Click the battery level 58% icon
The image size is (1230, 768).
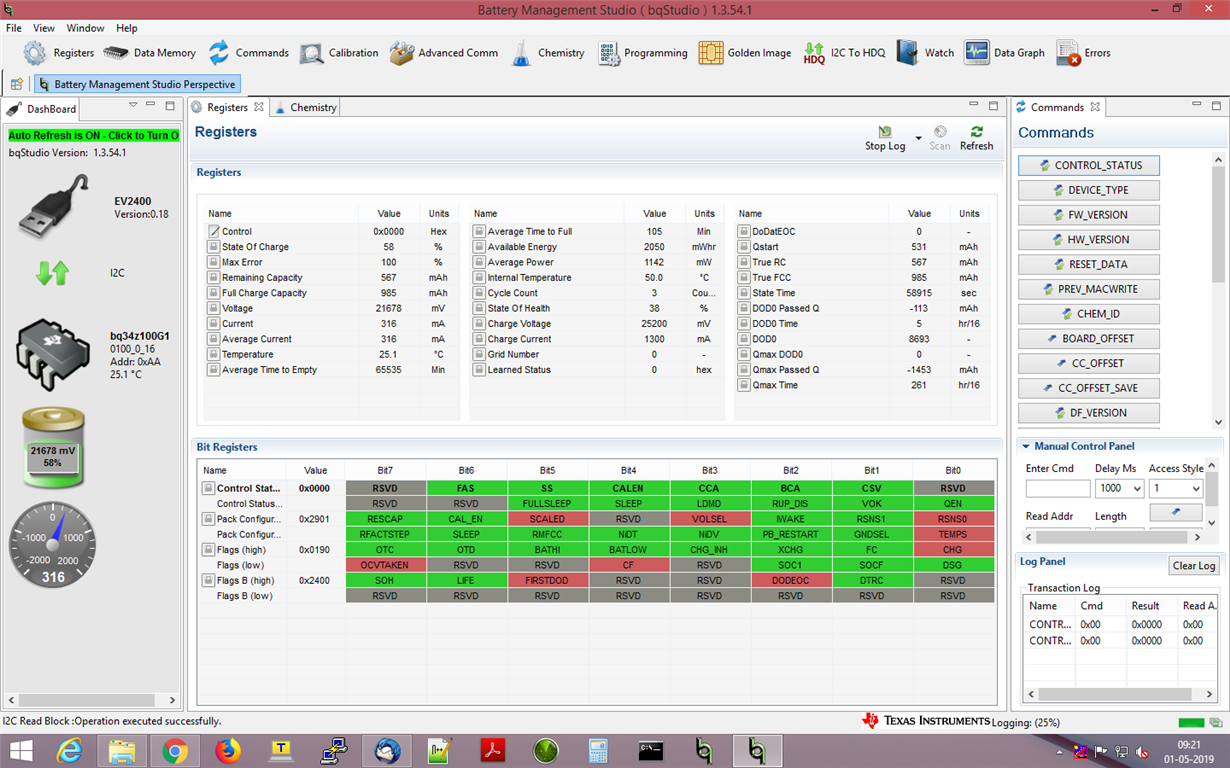pos(53,447)
